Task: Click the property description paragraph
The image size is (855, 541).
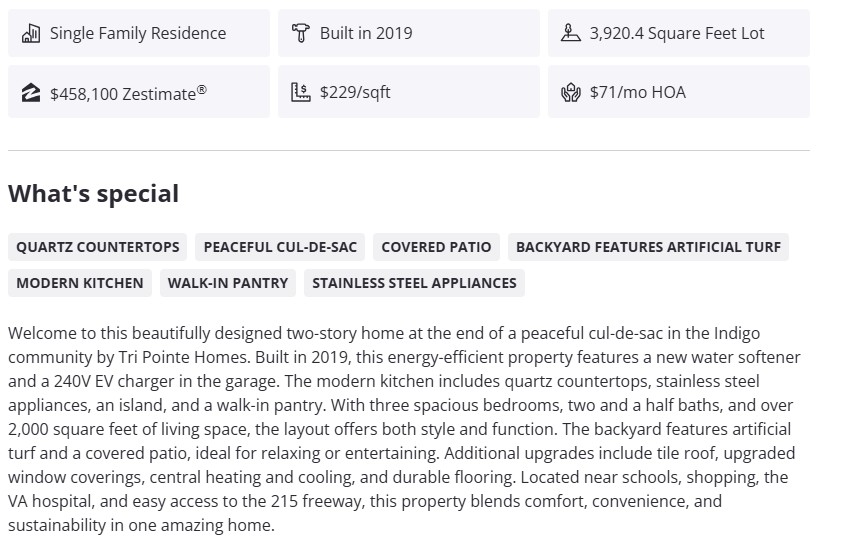Action: pos(404,428)
